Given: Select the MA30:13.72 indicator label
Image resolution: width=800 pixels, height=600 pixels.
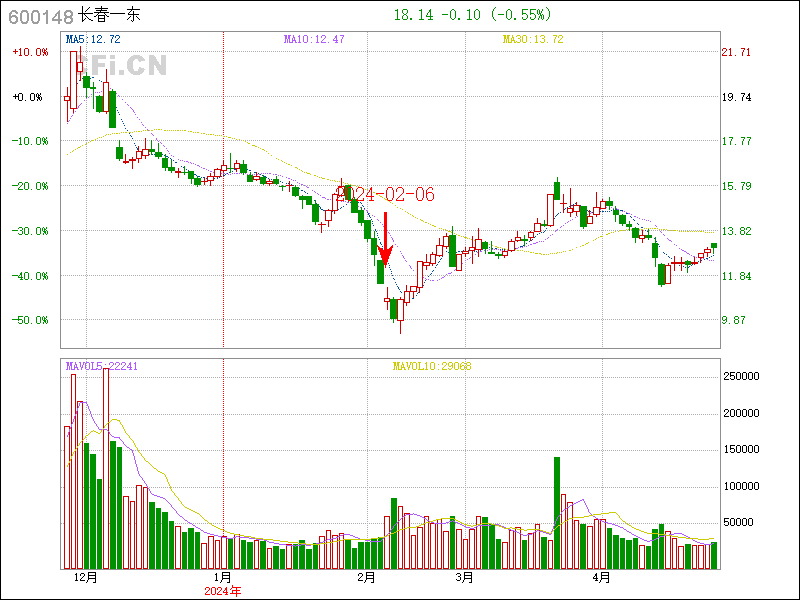Looking at the screenshot, I should (532, 39).
